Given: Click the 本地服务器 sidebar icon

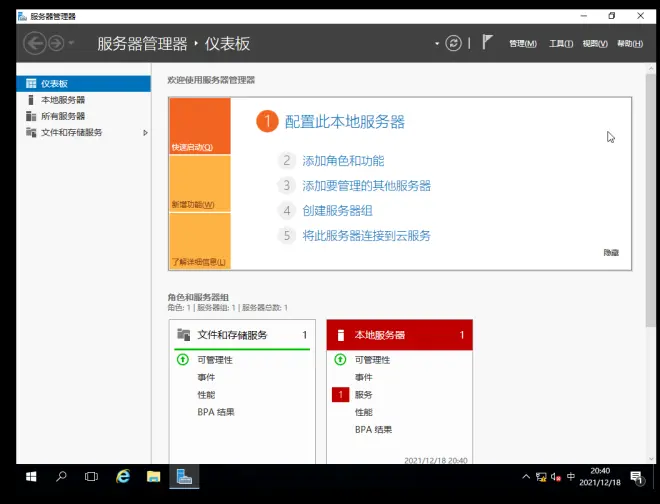Looking at the screenshot, I should pyautogui.click(x=31, y=100).
